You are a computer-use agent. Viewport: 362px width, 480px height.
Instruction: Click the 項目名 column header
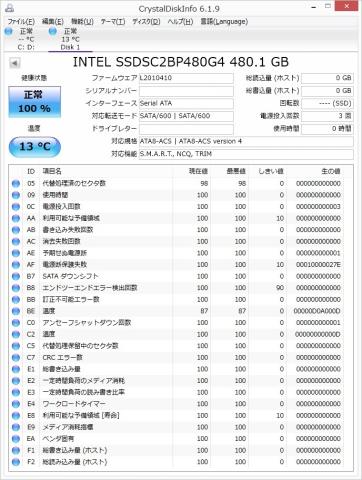(x=106, y=171)
